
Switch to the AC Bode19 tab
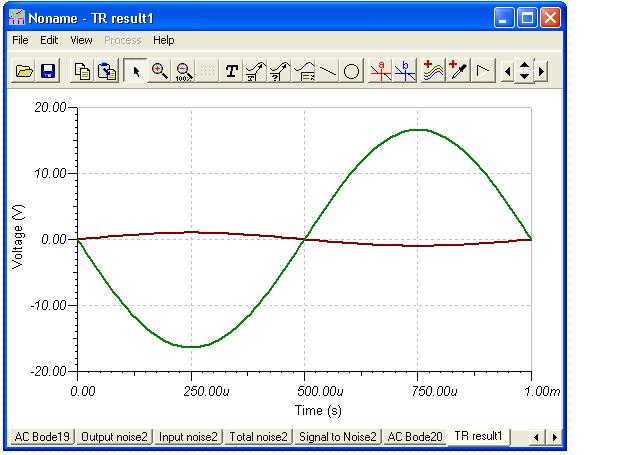pos(42,437)
